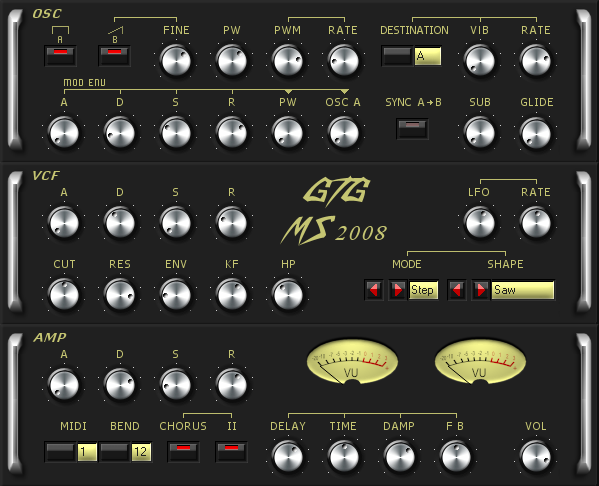599x486 pixels.
Task: Adjust the PW knob in OSC top row
Action: click(x=232, y=61)
